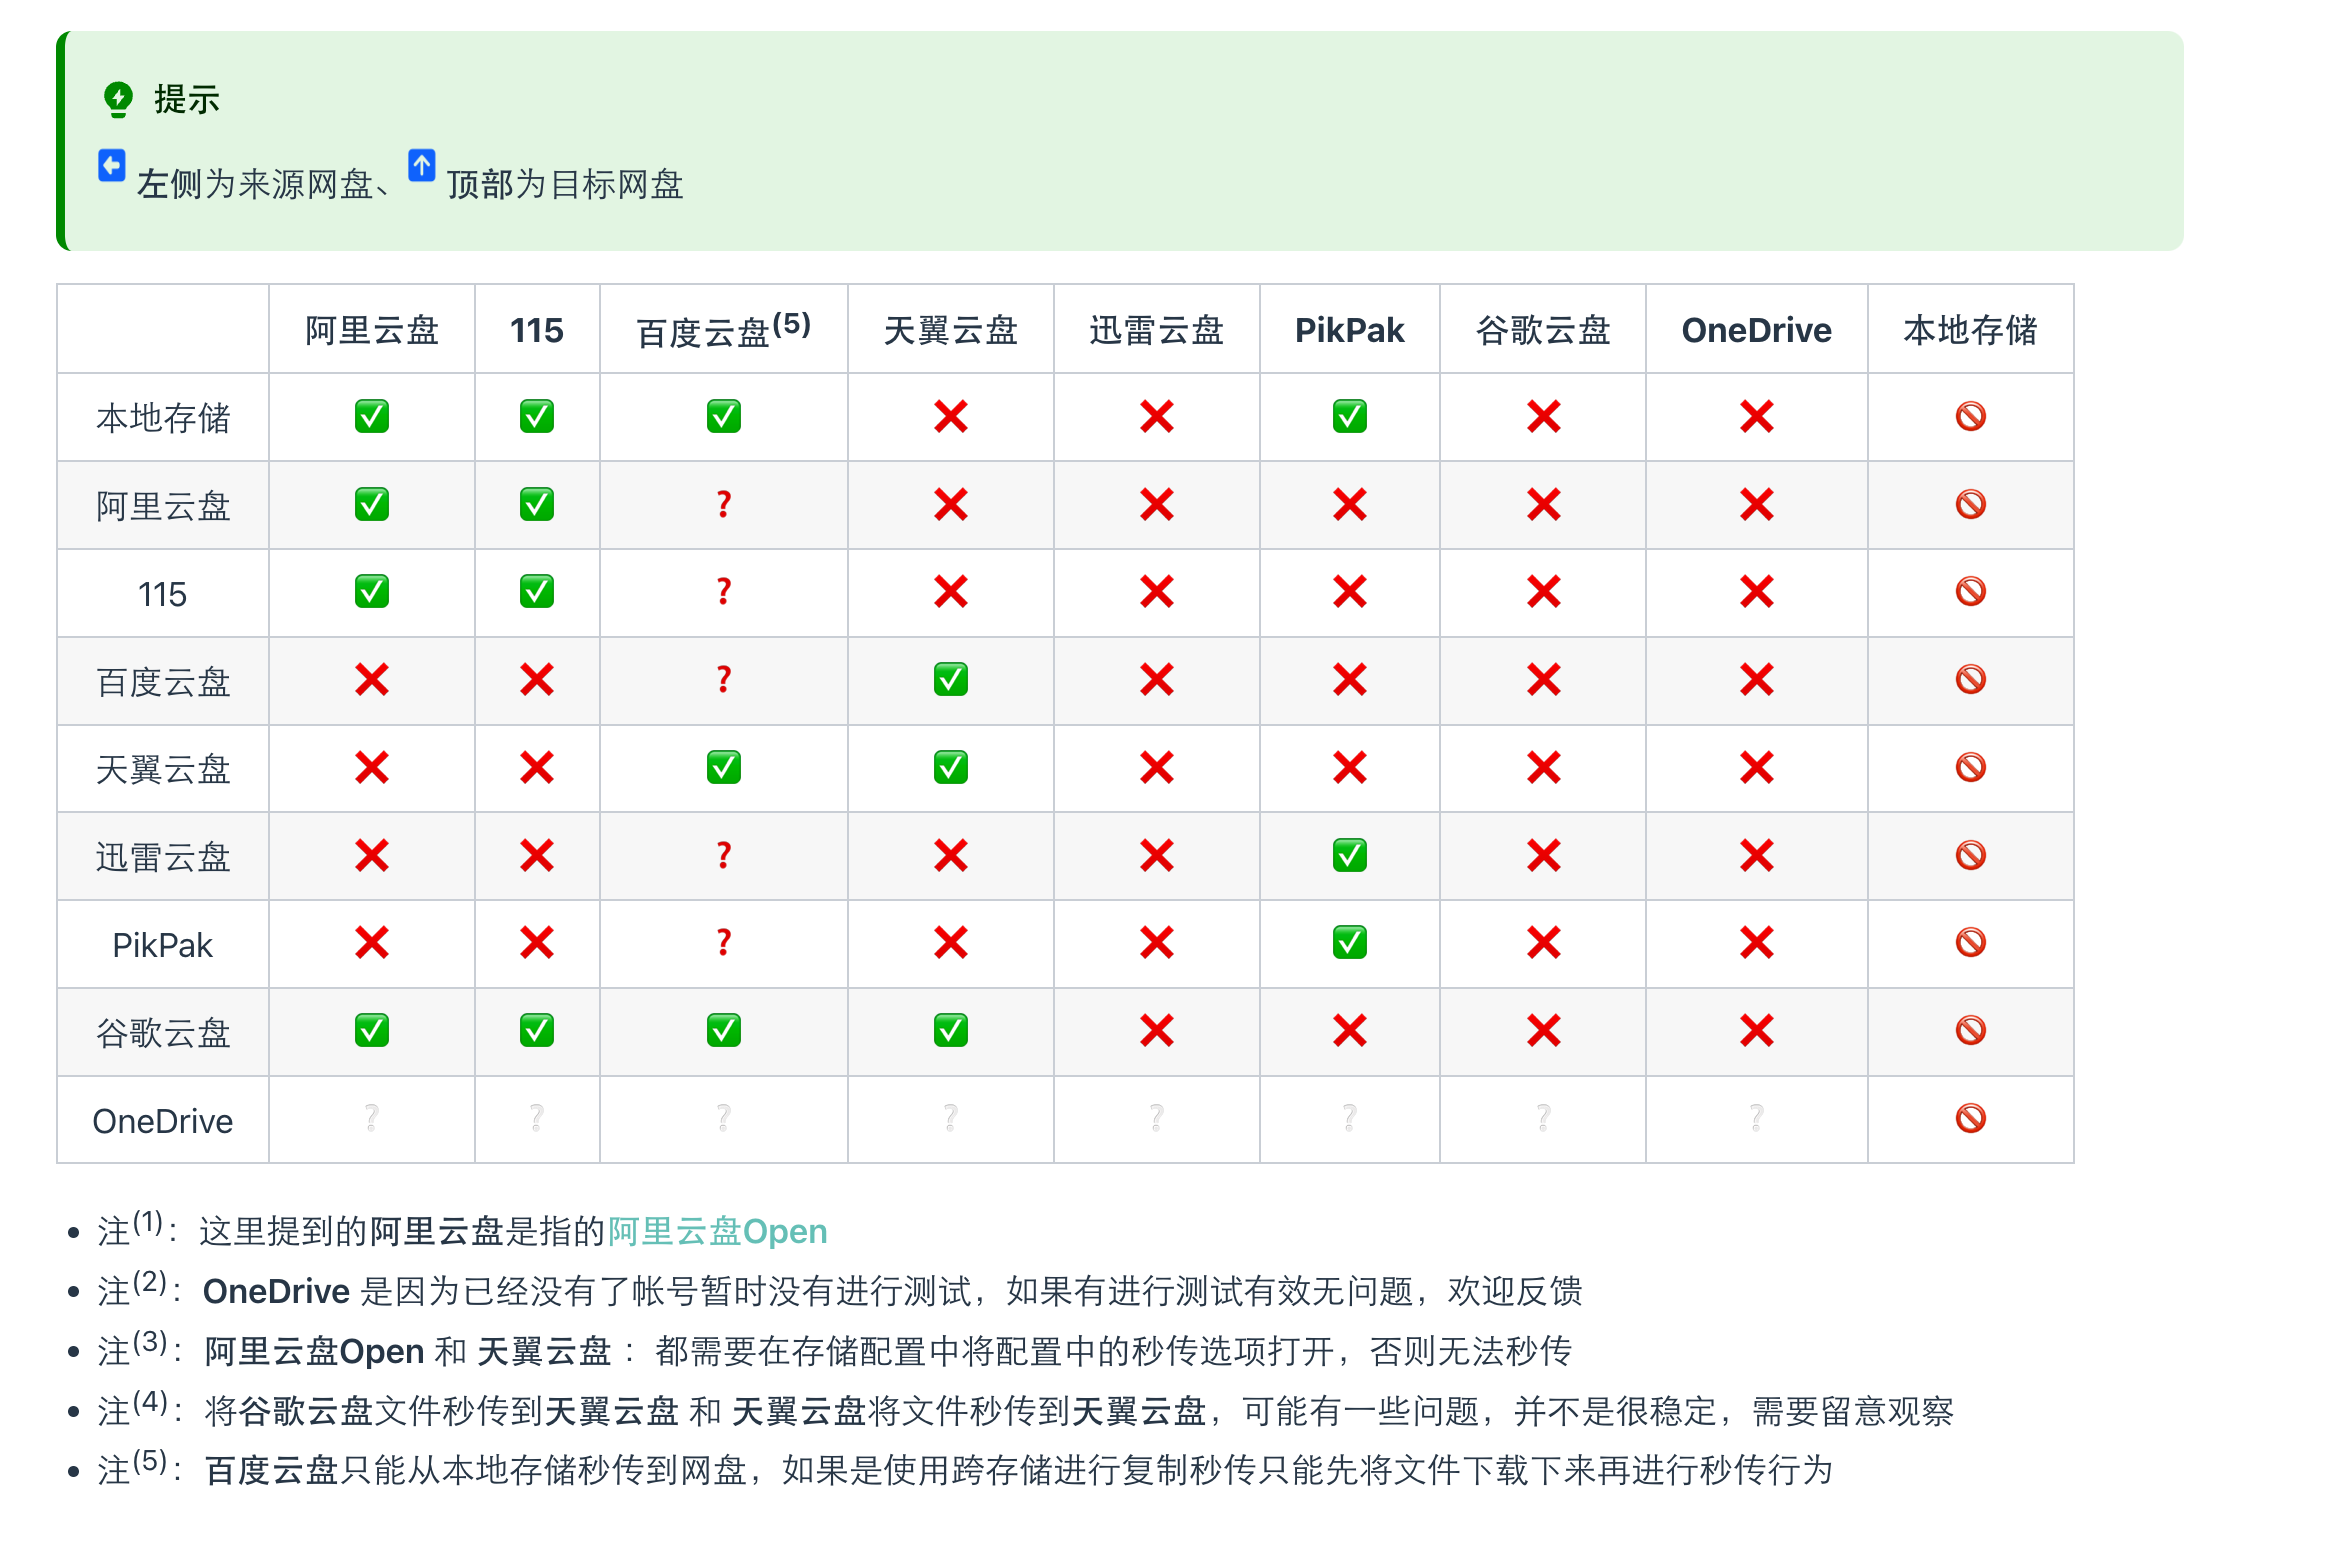Click prohibited icon in OneDrive row

tap(1971, 1118)
